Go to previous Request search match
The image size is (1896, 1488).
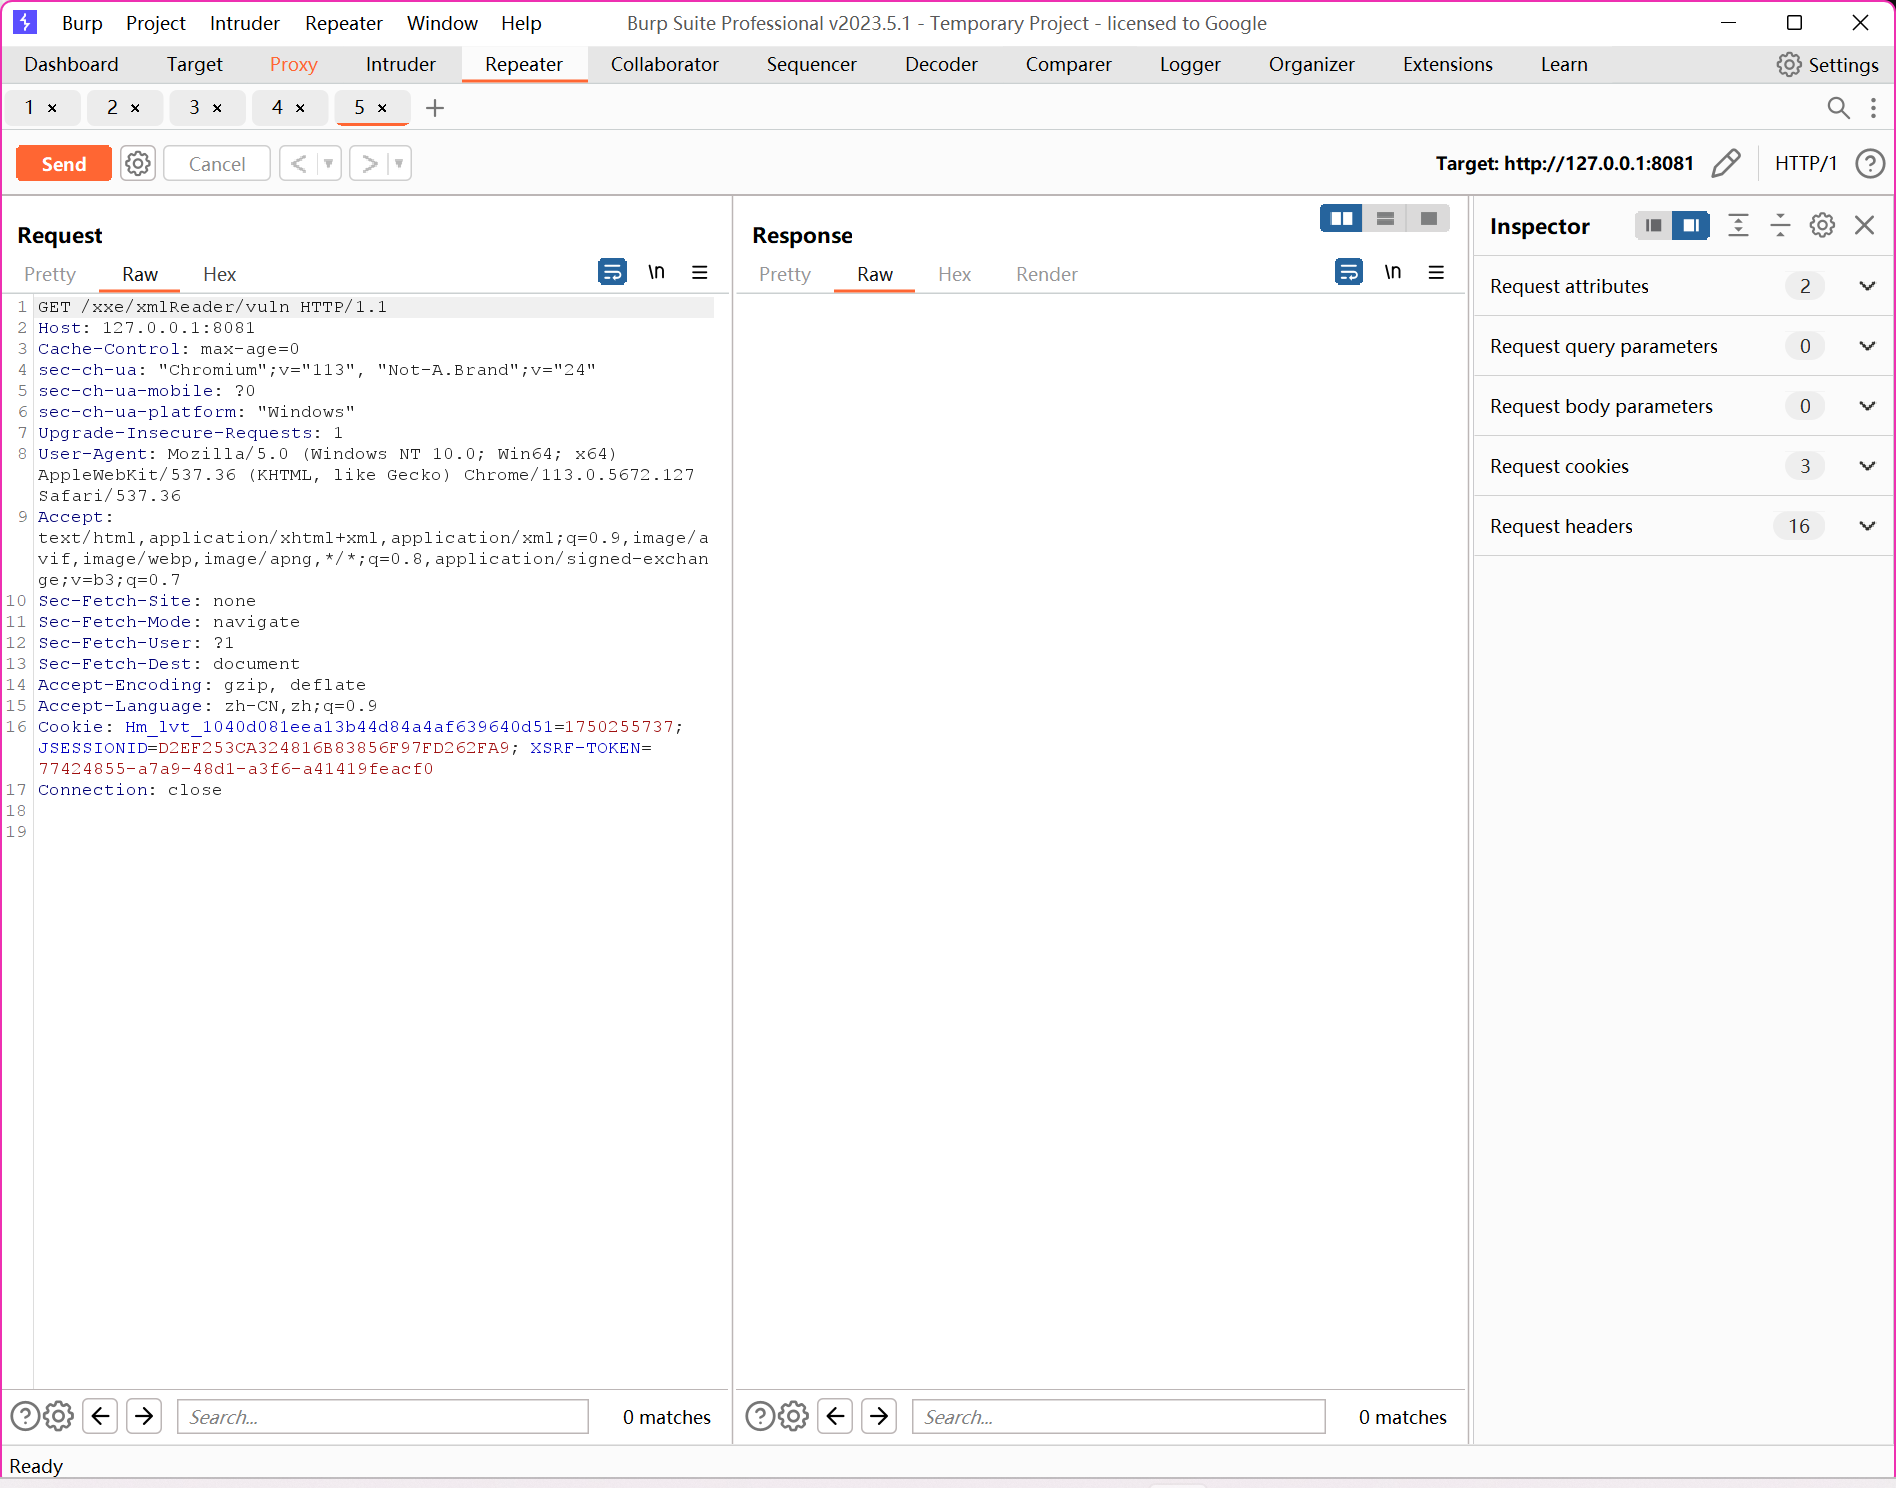click(100, 1416)
